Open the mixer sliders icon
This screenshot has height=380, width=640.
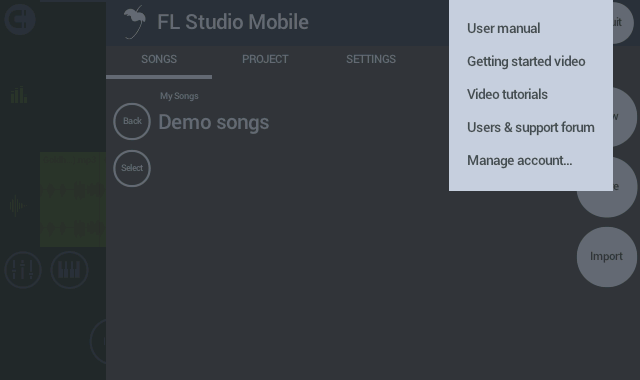point(23,270)
